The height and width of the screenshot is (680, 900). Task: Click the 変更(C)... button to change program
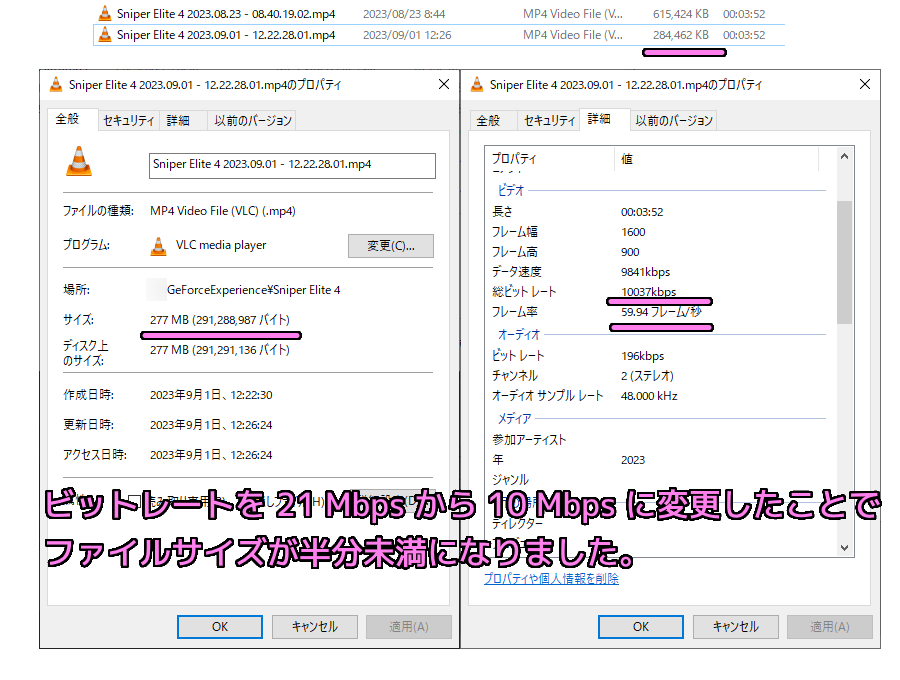click(x=391, y=246)
